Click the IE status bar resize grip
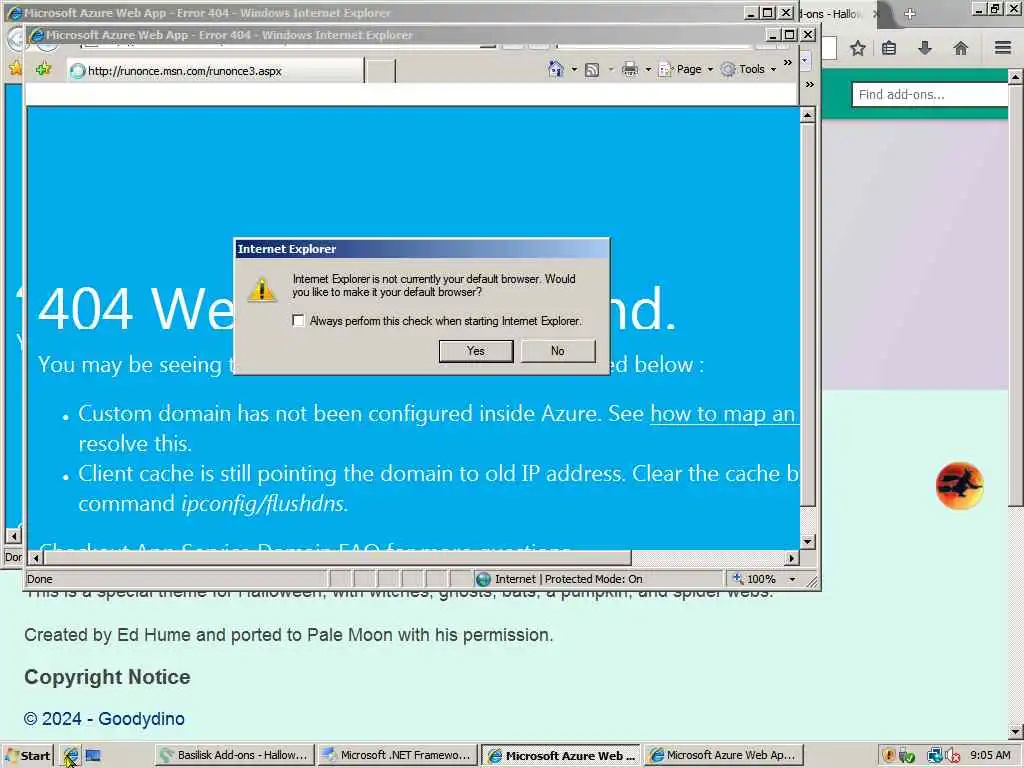This screenshot has height=768, width=1024. coord(812,581)
